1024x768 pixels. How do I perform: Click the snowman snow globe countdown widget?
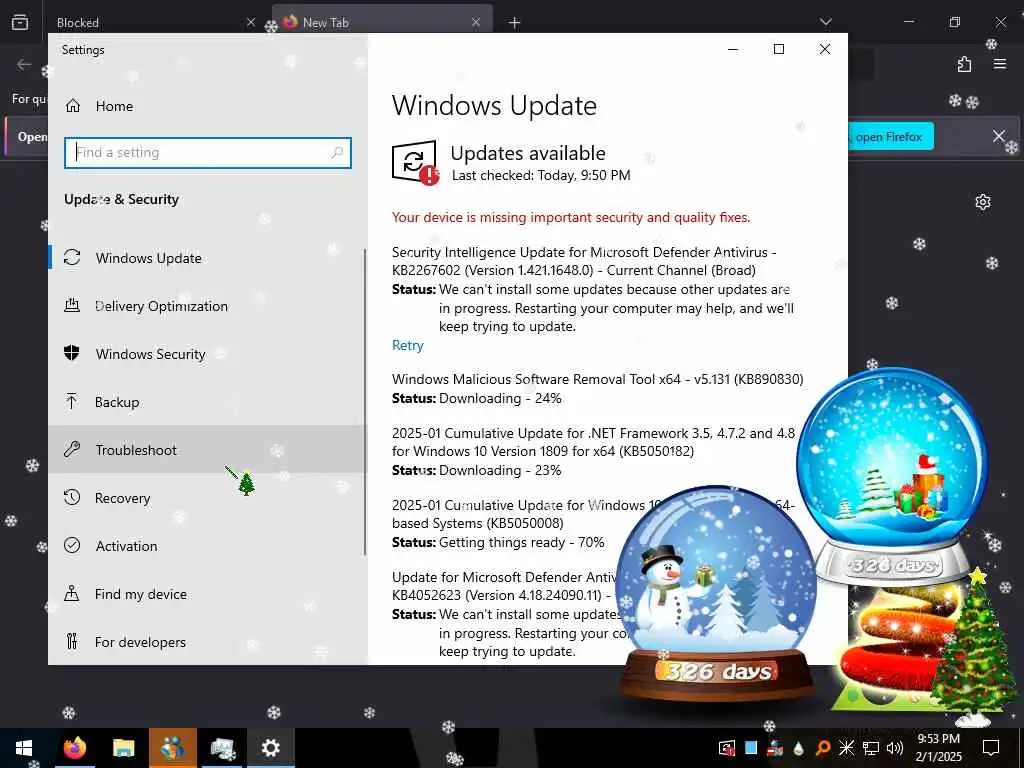click(716, 593)
